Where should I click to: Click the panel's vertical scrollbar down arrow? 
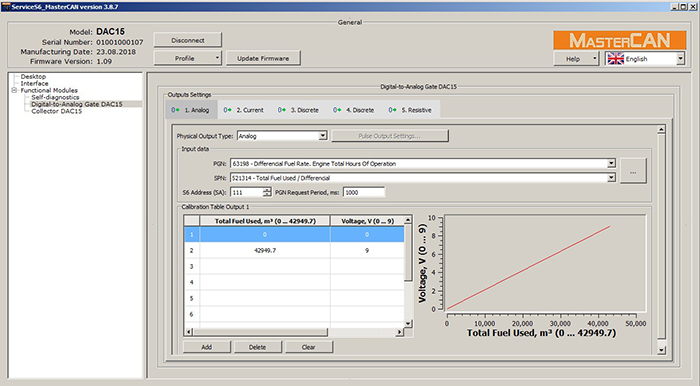click(x=662, y=350)
